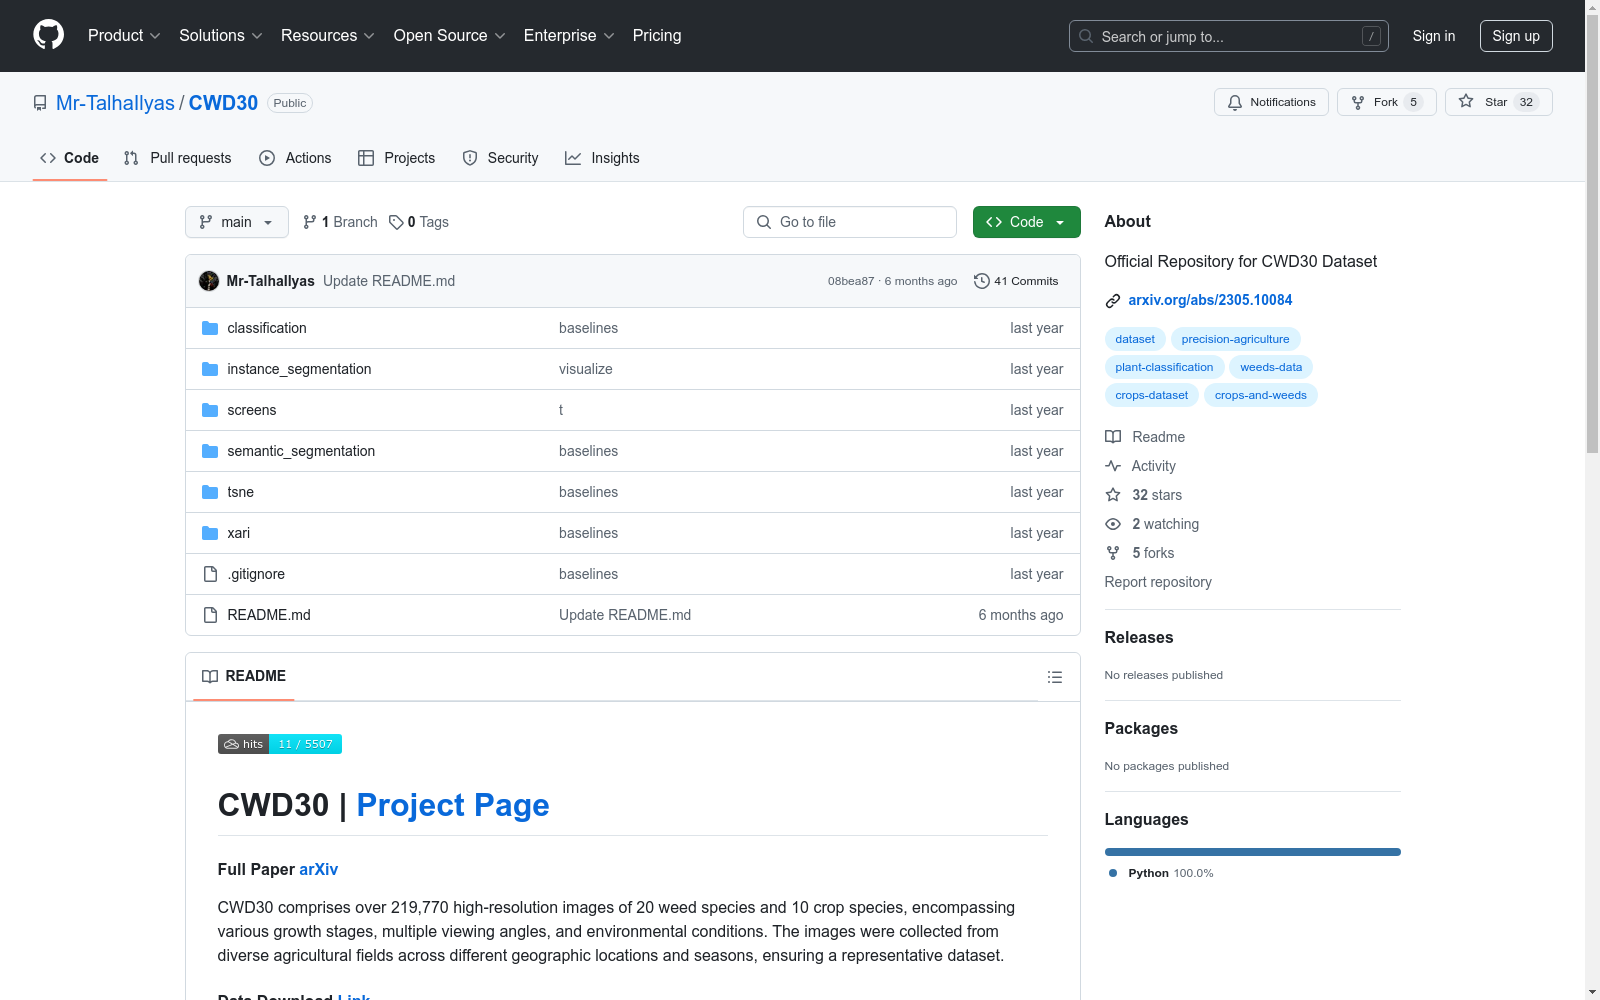Click the Go to file input
This screenshot has height=1000, width=1600.
(x=850, y=222)
